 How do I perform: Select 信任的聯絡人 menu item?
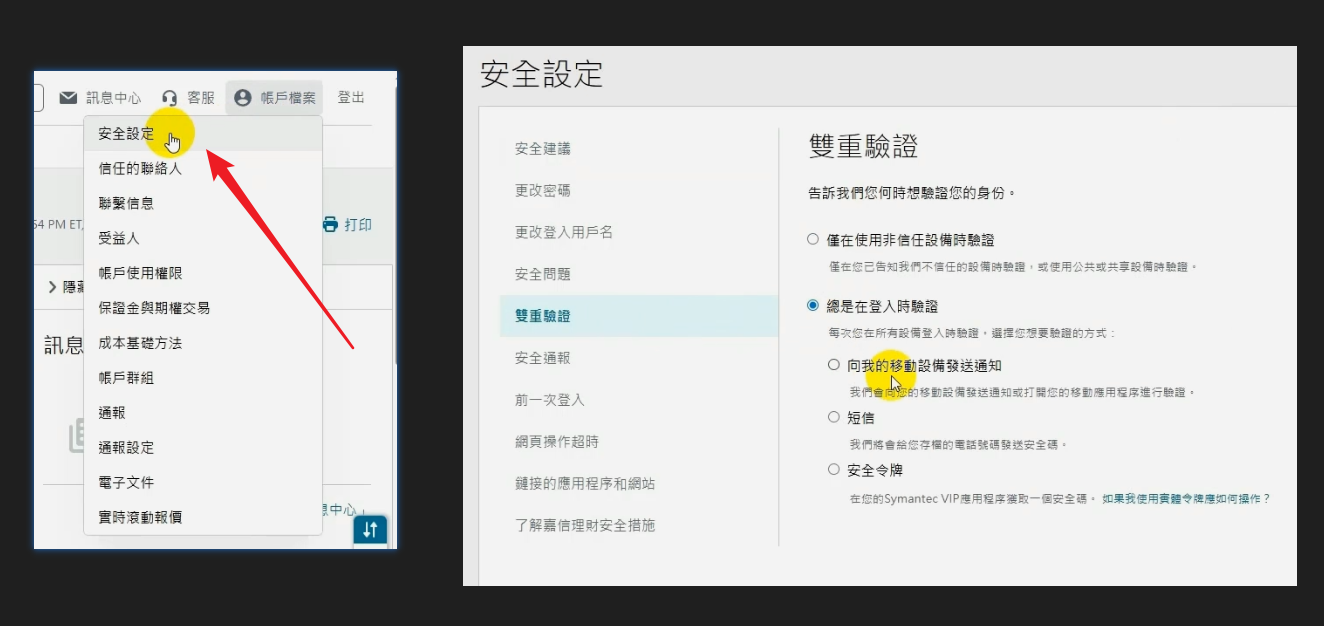point(203,168)
